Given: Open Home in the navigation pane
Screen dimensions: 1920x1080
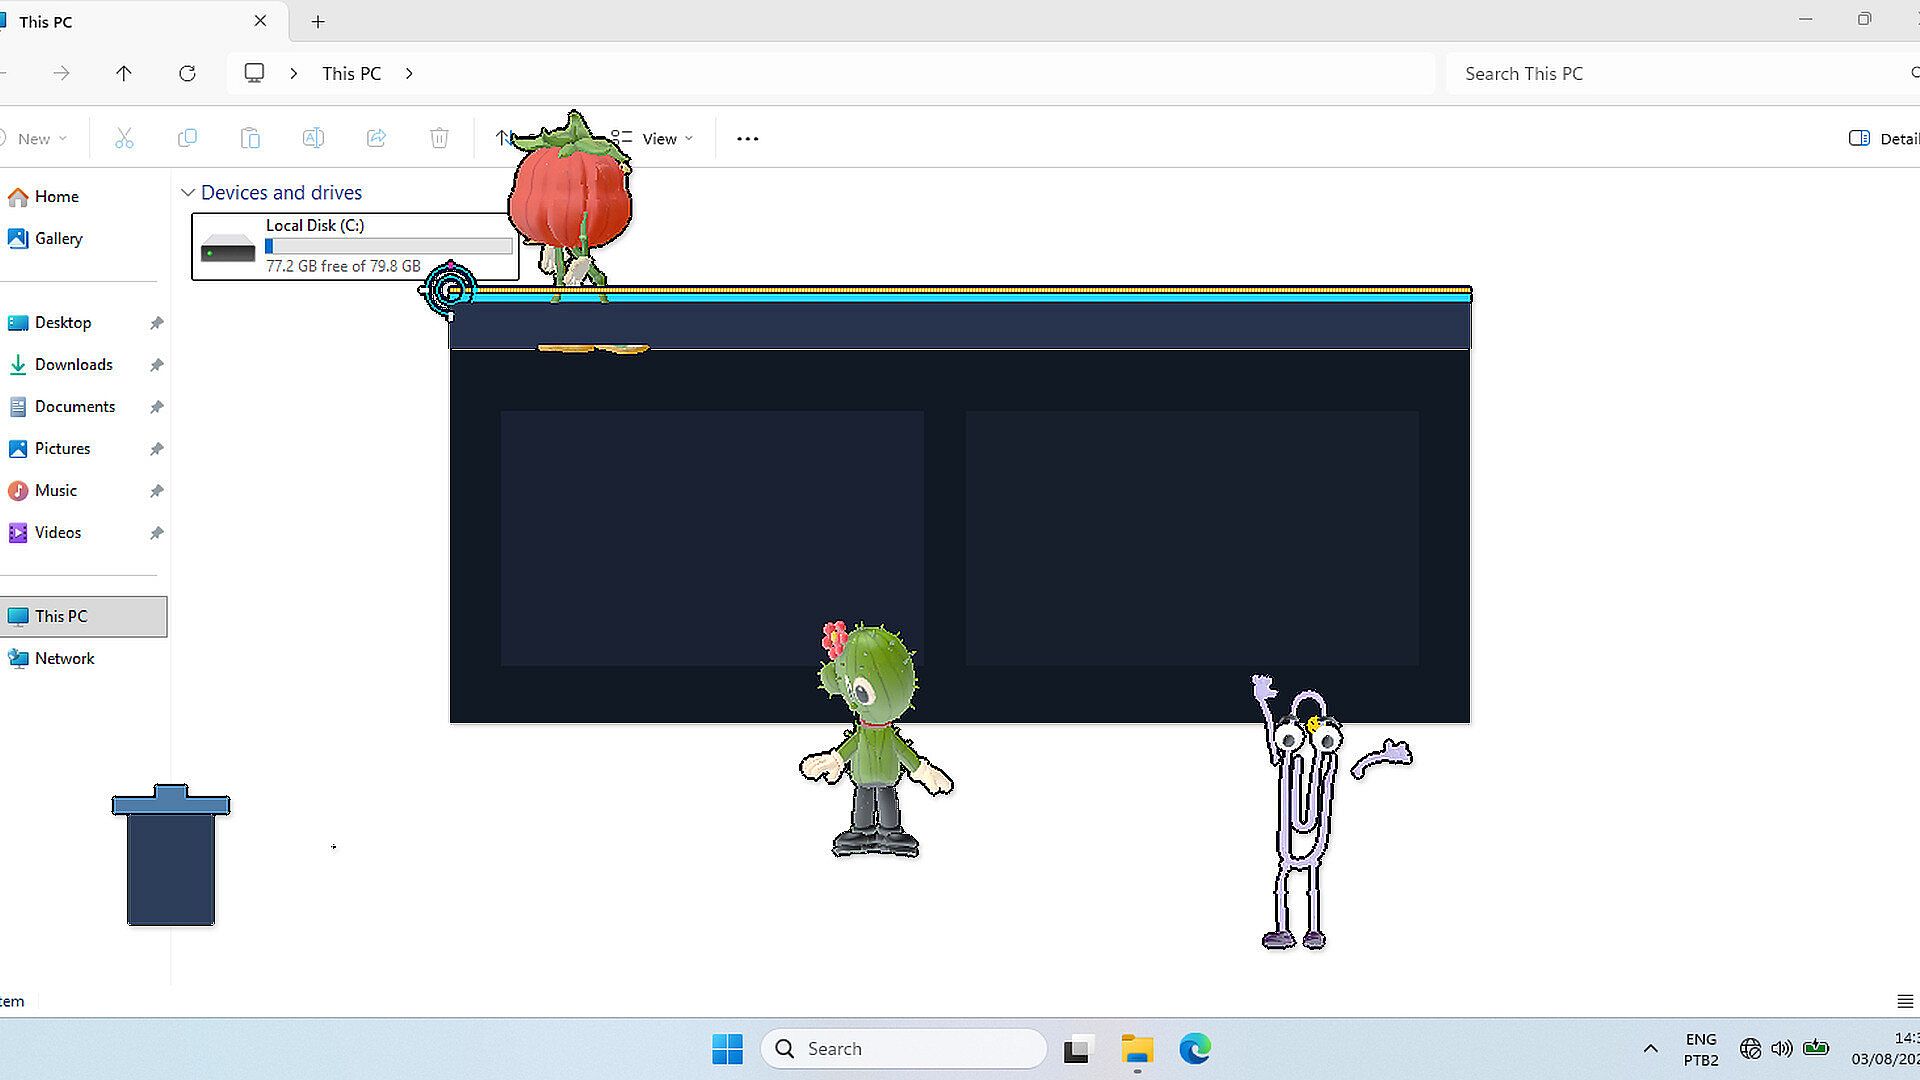Looking at the screenshot, I should 84,196.
